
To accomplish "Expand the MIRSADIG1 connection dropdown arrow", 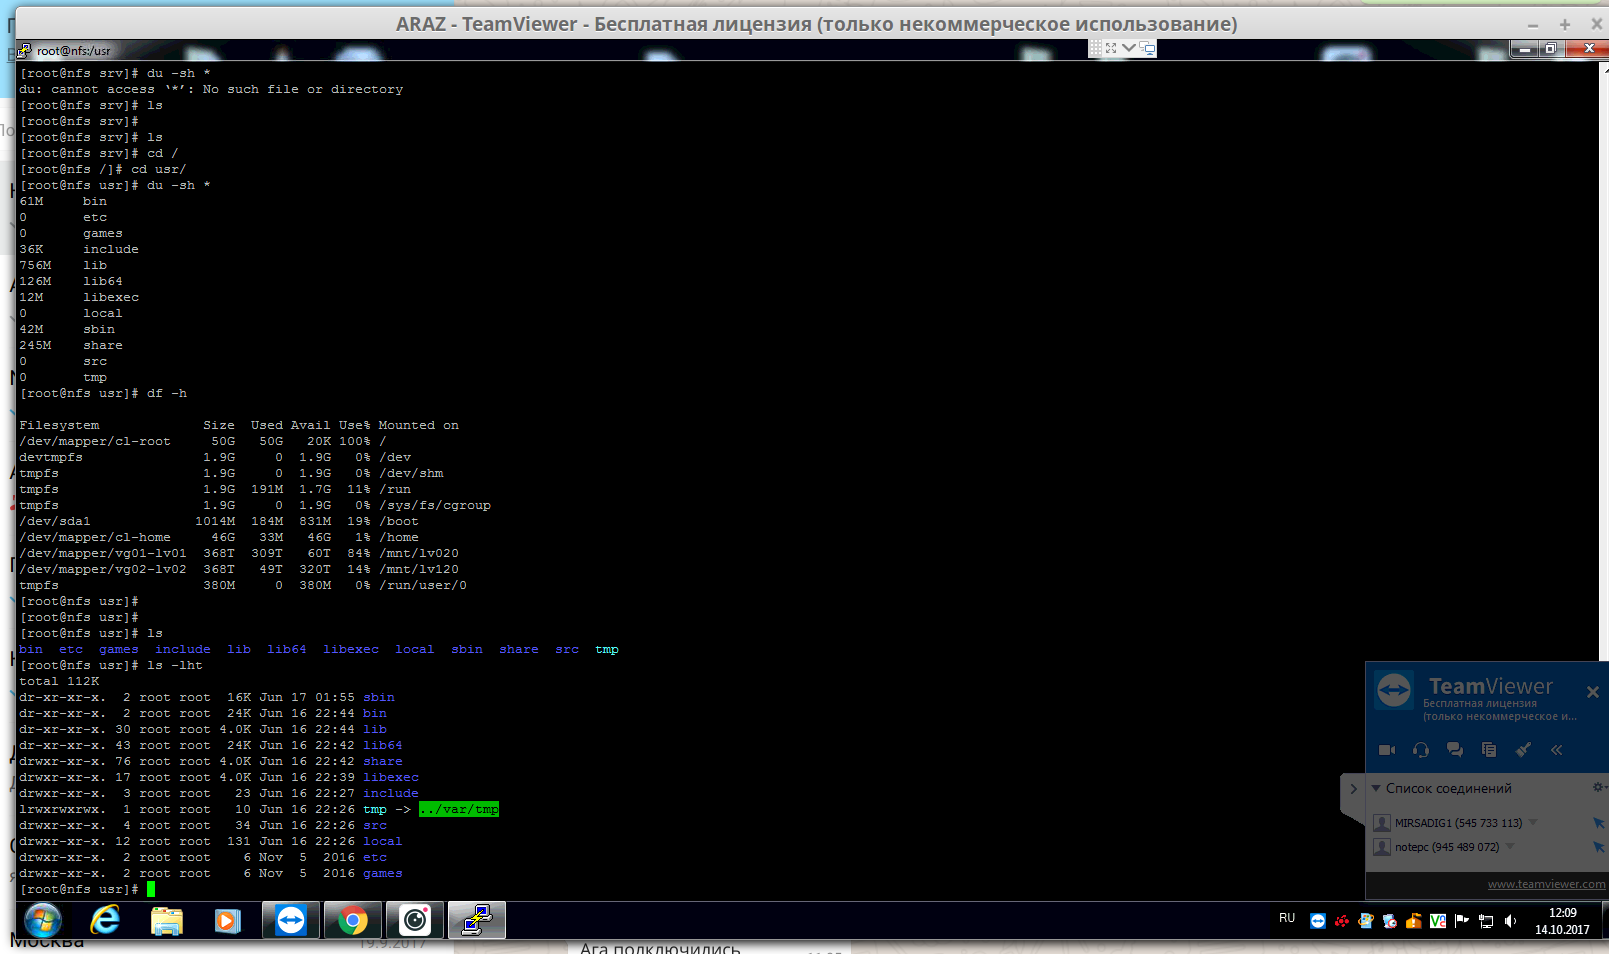I will click(1533, 823).
